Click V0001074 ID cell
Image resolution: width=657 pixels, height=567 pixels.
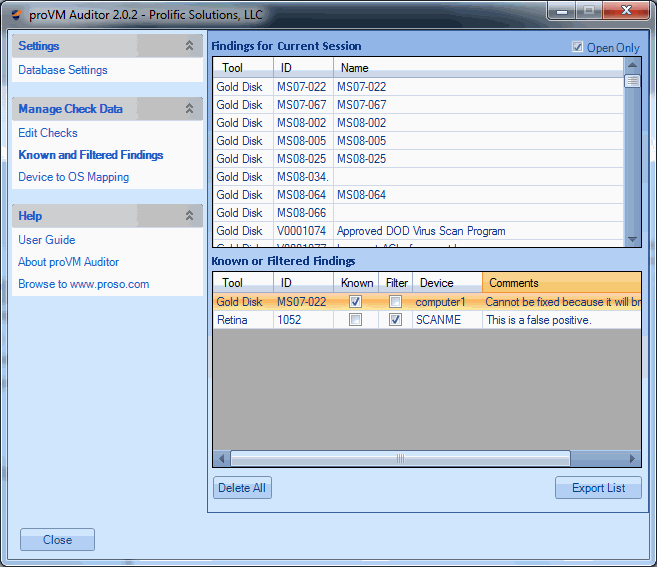pos(303,231)
